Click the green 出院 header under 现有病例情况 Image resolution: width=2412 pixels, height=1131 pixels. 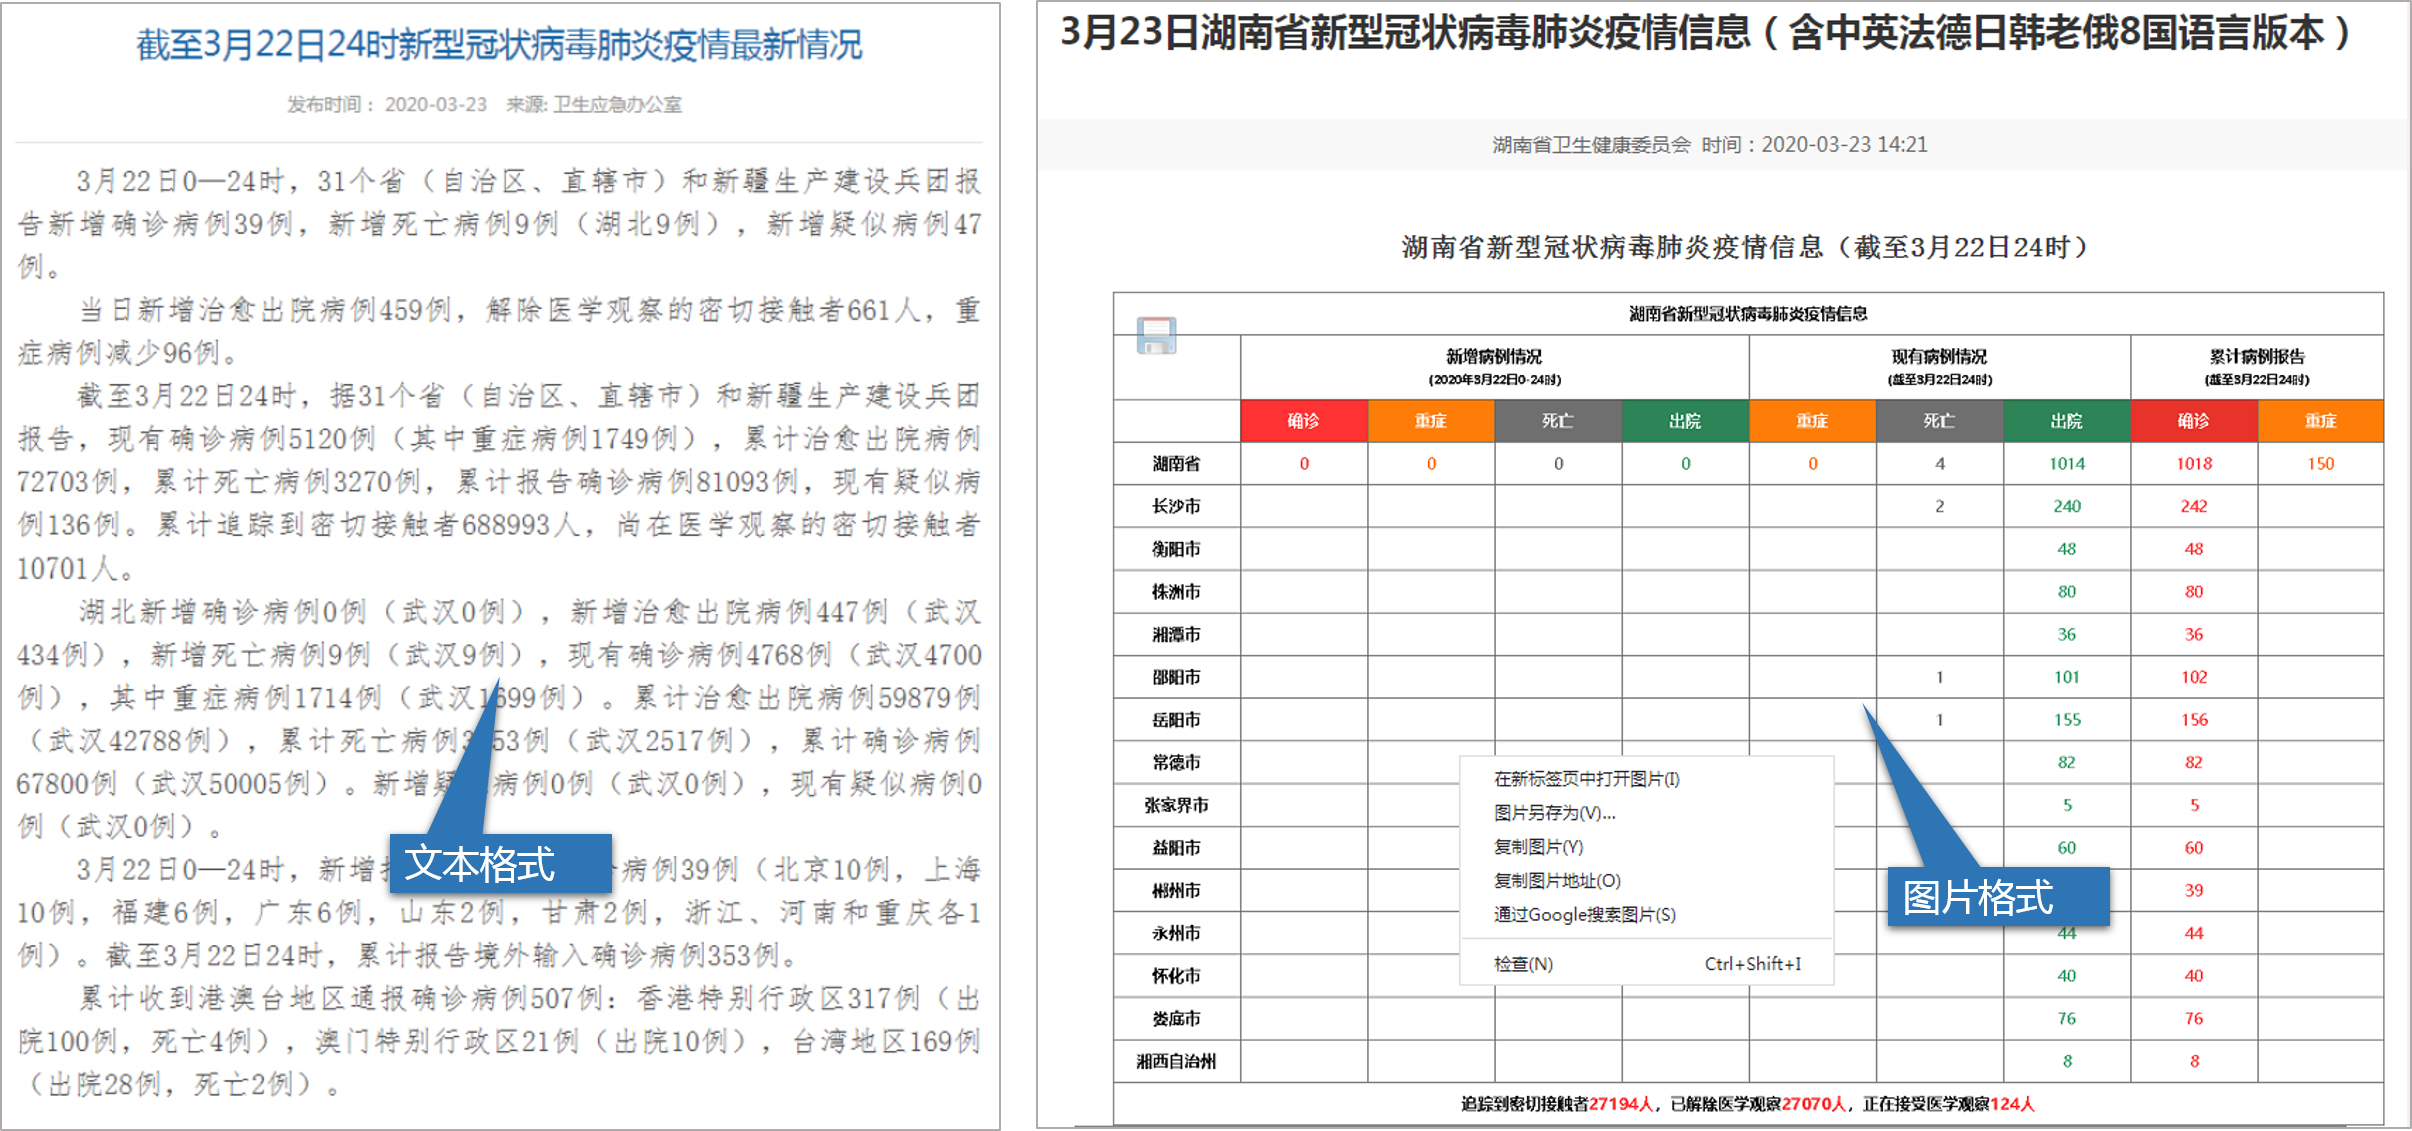[x=2067, y=421]
